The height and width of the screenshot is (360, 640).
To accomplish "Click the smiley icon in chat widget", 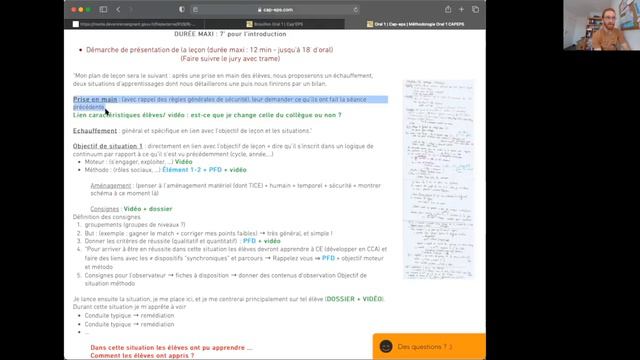I will [x=386, y=347].
